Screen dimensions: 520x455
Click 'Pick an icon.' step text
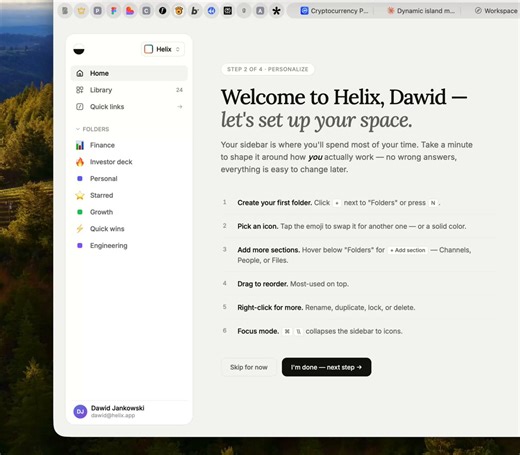point(258,226)
